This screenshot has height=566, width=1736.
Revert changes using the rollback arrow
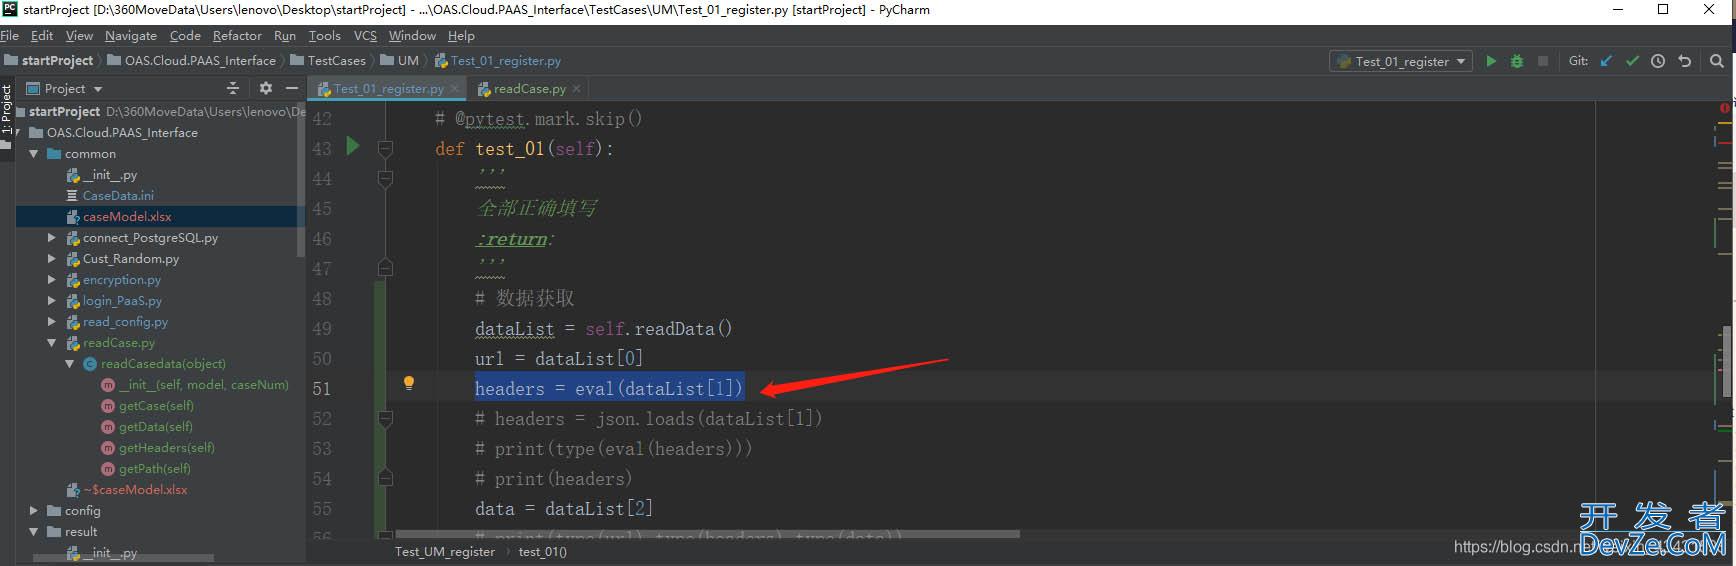(1685, 61)
